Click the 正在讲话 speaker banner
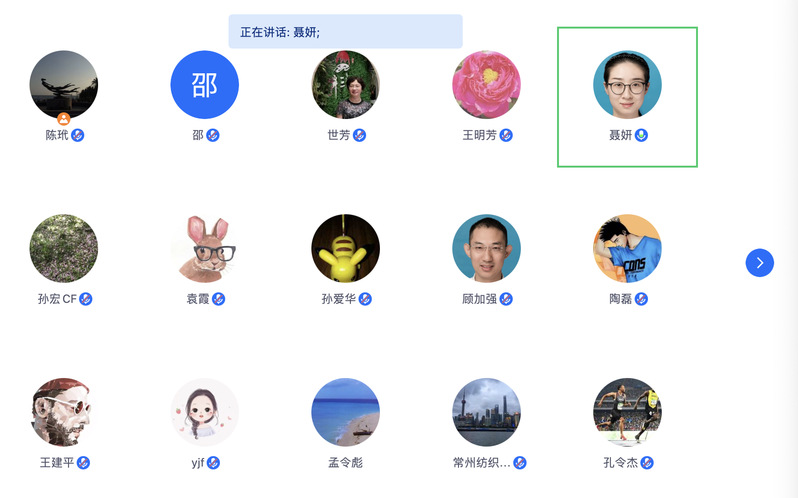Viewport: 798px width, 498px height. [346, 32]
